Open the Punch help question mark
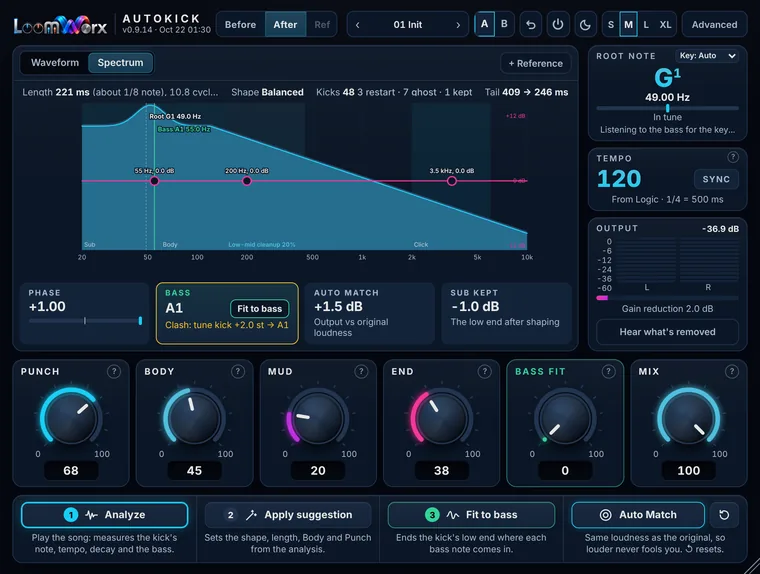The height and width of the screenshot is (574, 760). click(x=113, y=371)
